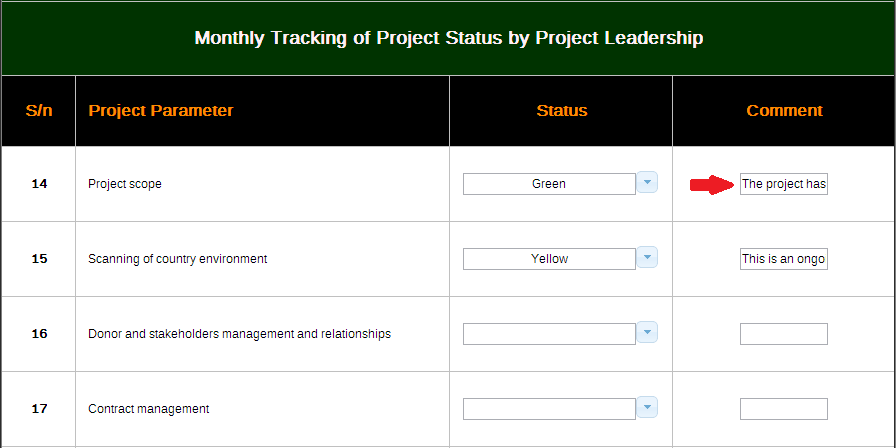
Task: Click the status box showing Yellow
Action: point(549,259)
